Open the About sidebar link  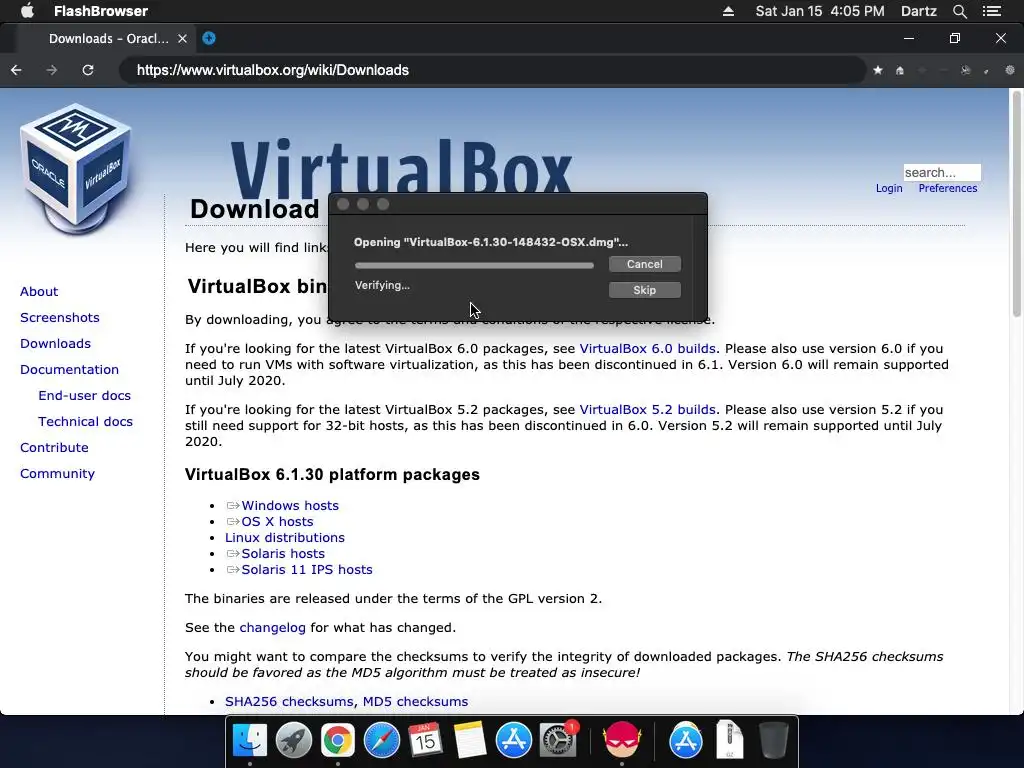(39, 291)
